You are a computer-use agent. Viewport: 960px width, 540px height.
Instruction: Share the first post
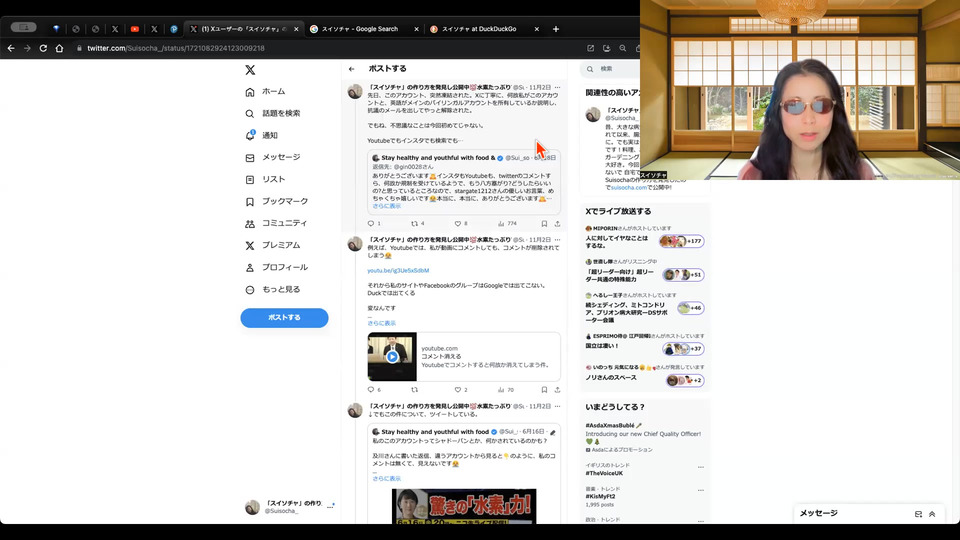557,223
